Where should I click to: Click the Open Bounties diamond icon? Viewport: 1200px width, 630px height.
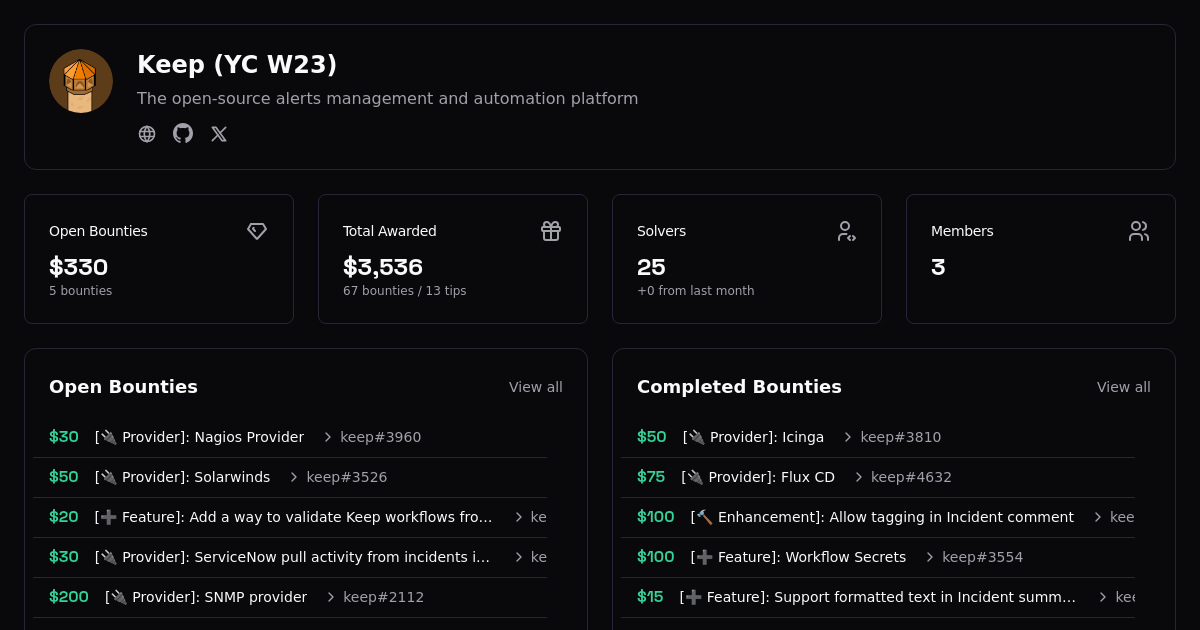[x=257, y=231]
